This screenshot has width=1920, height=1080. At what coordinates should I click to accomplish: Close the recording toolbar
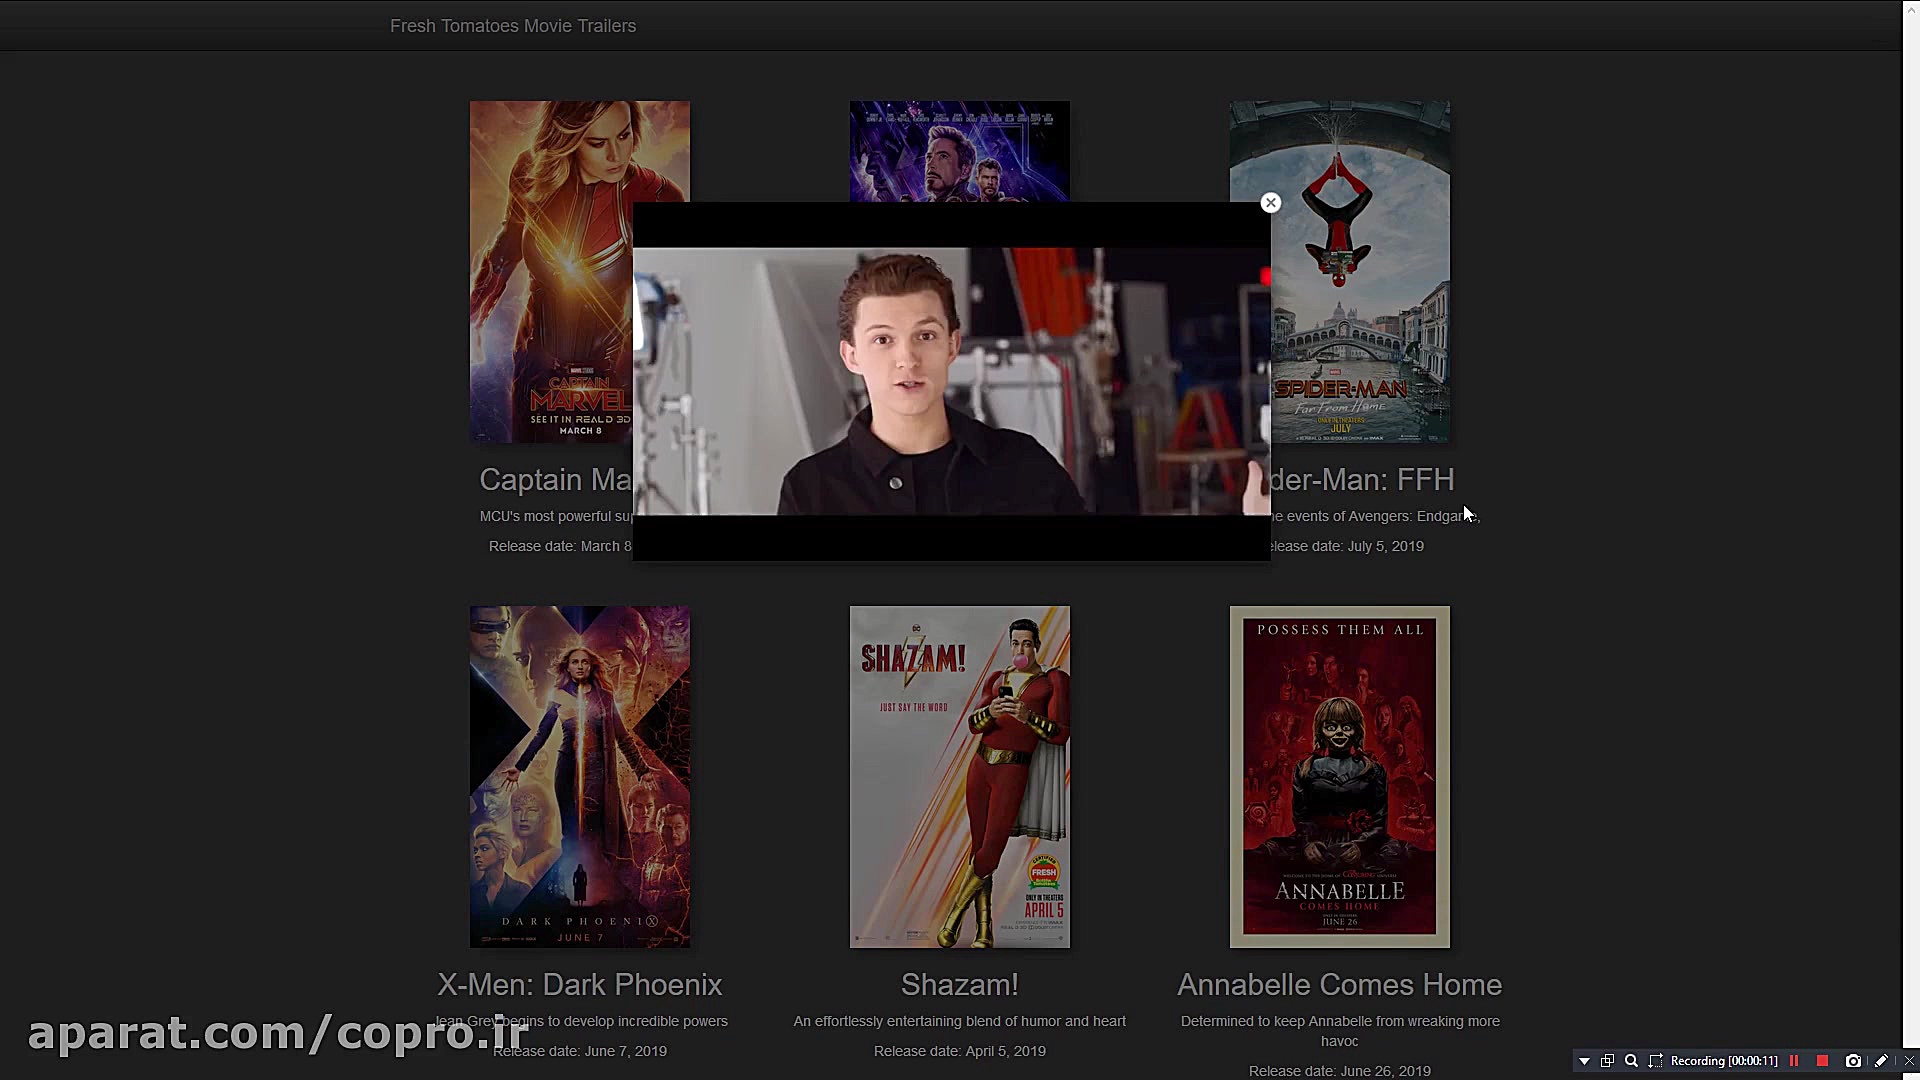tap(1908, 1061)
